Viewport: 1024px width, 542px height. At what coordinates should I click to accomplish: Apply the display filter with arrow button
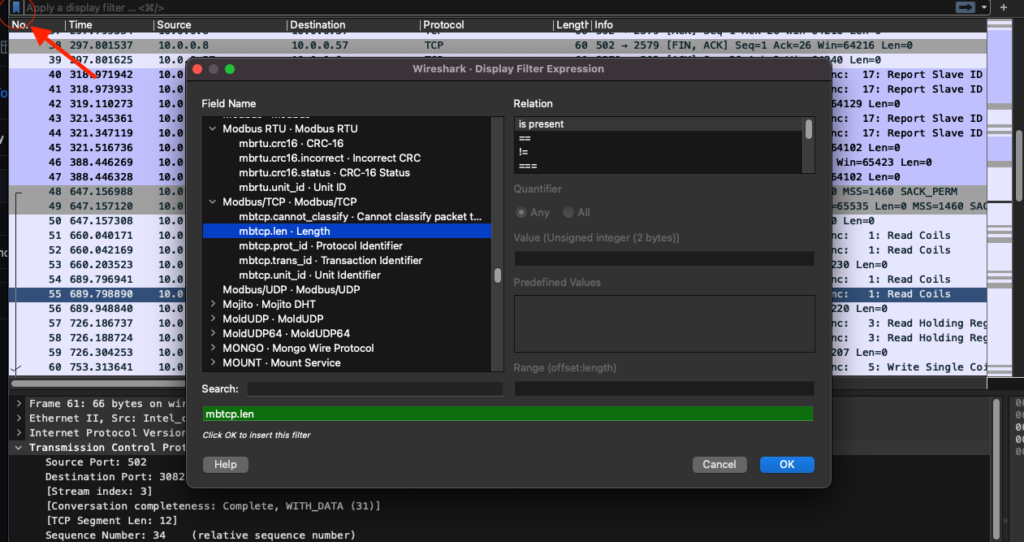965,7
